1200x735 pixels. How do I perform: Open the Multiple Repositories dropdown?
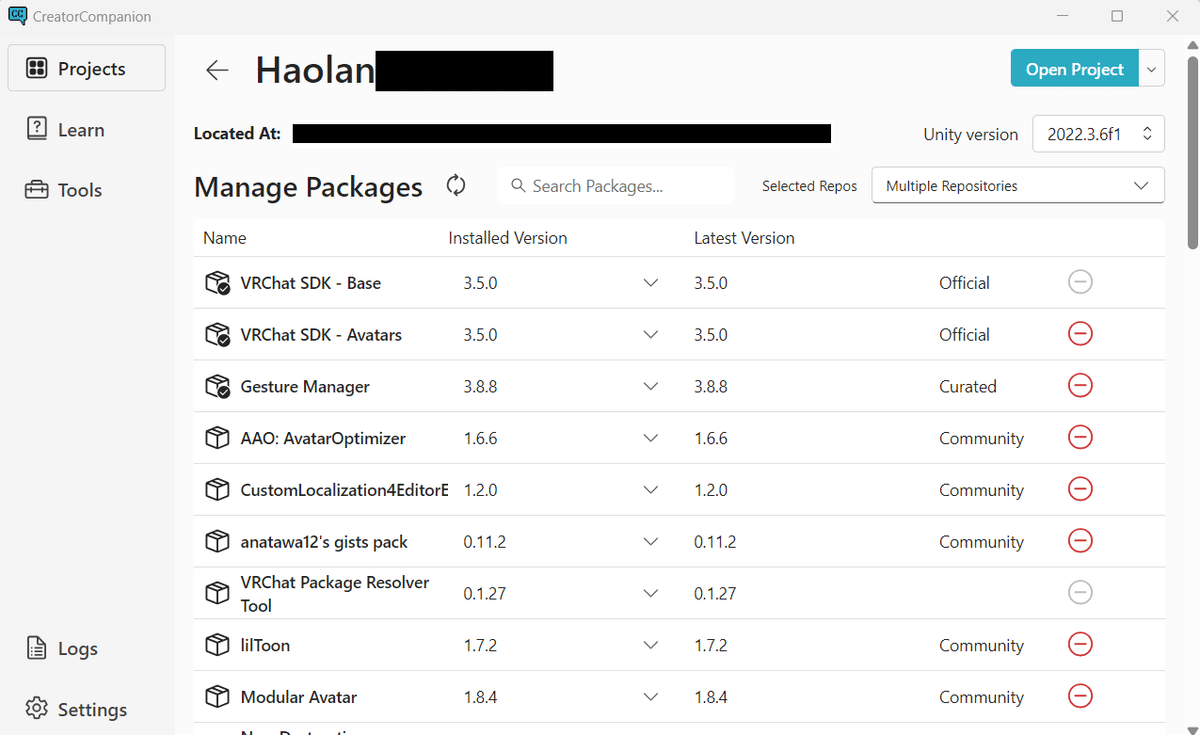point(1018,186)
